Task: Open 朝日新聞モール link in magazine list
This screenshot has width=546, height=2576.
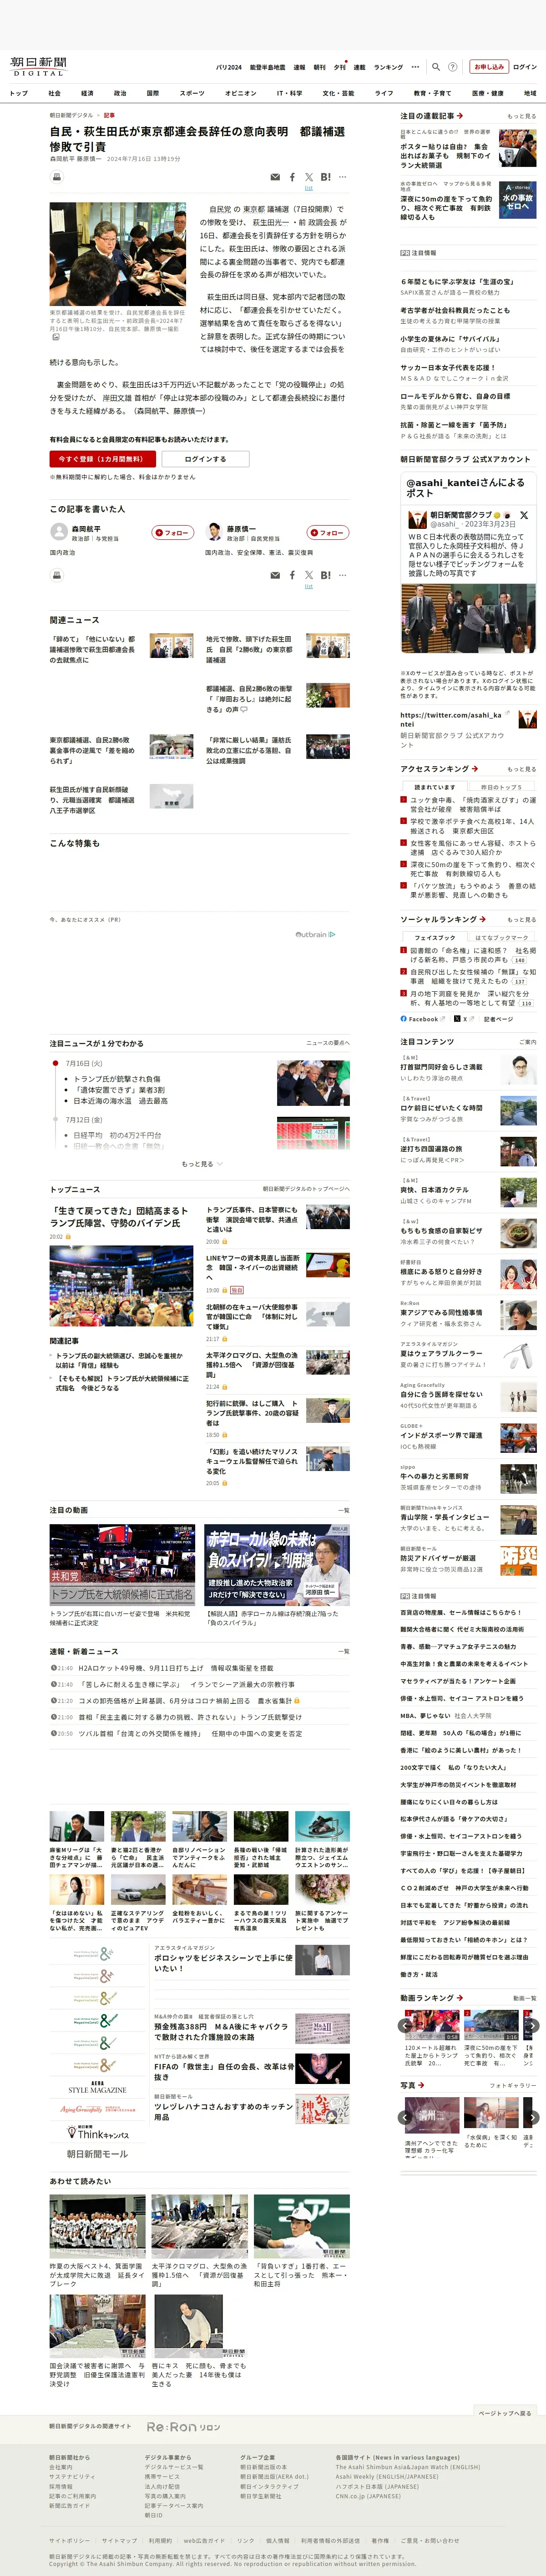Action: [x=97, y=2154]
